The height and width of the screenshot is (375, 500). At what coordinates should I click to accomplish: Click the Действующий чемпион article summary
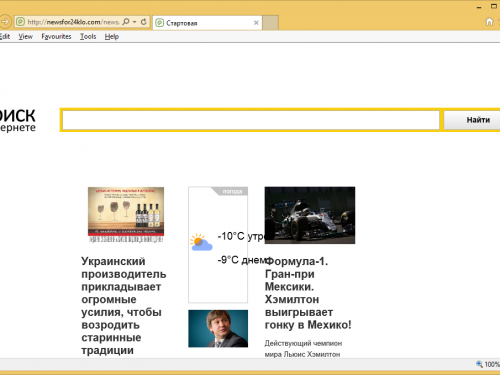(x=303, y=349)
